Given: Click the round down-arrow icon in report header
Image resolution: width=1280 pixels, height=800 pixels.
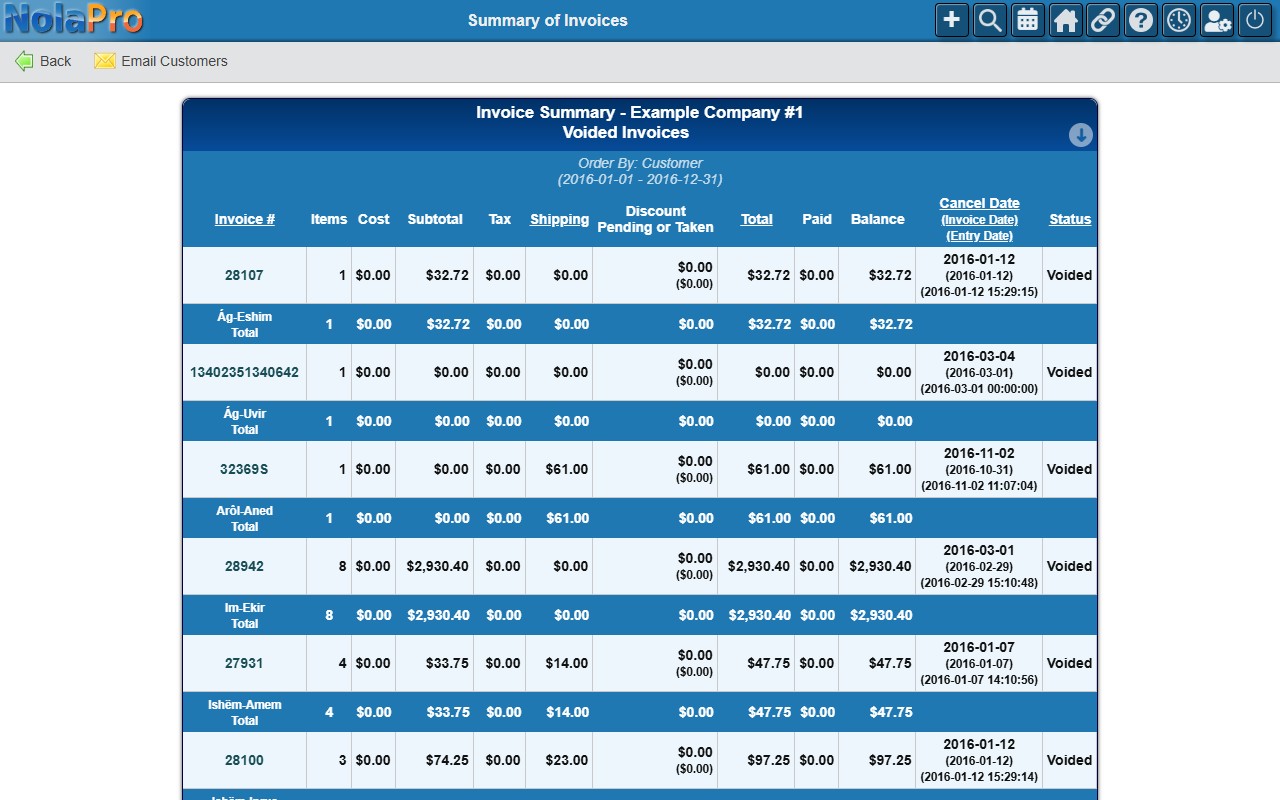Looking at the screenshot, I should point(1081,135).
